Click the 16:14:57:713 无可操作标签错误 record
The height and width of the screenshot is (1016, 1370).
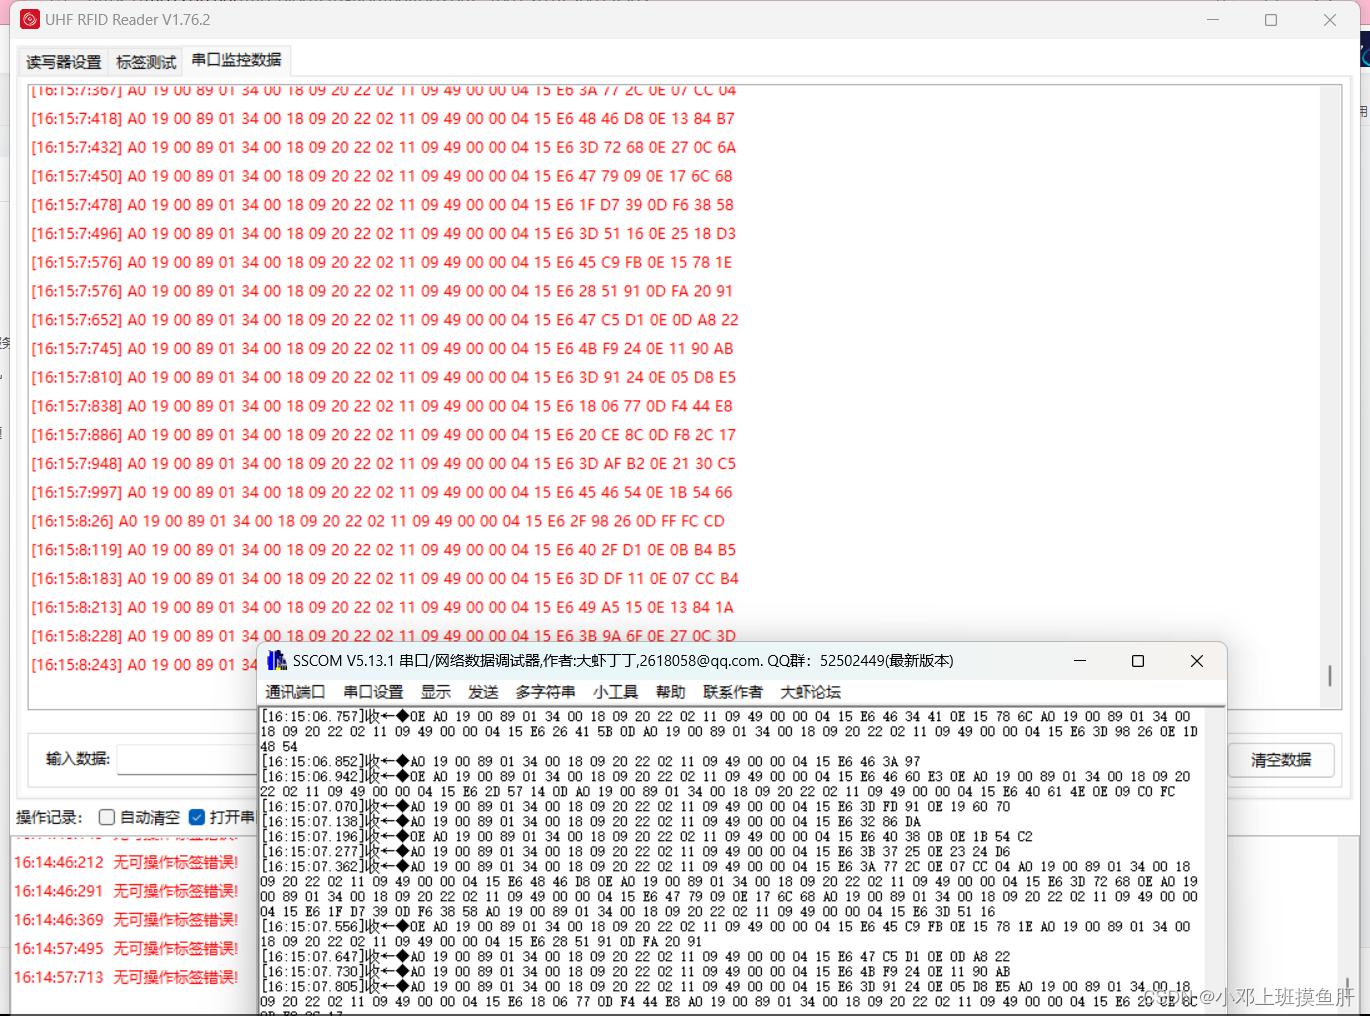click(x=126, y=977)
